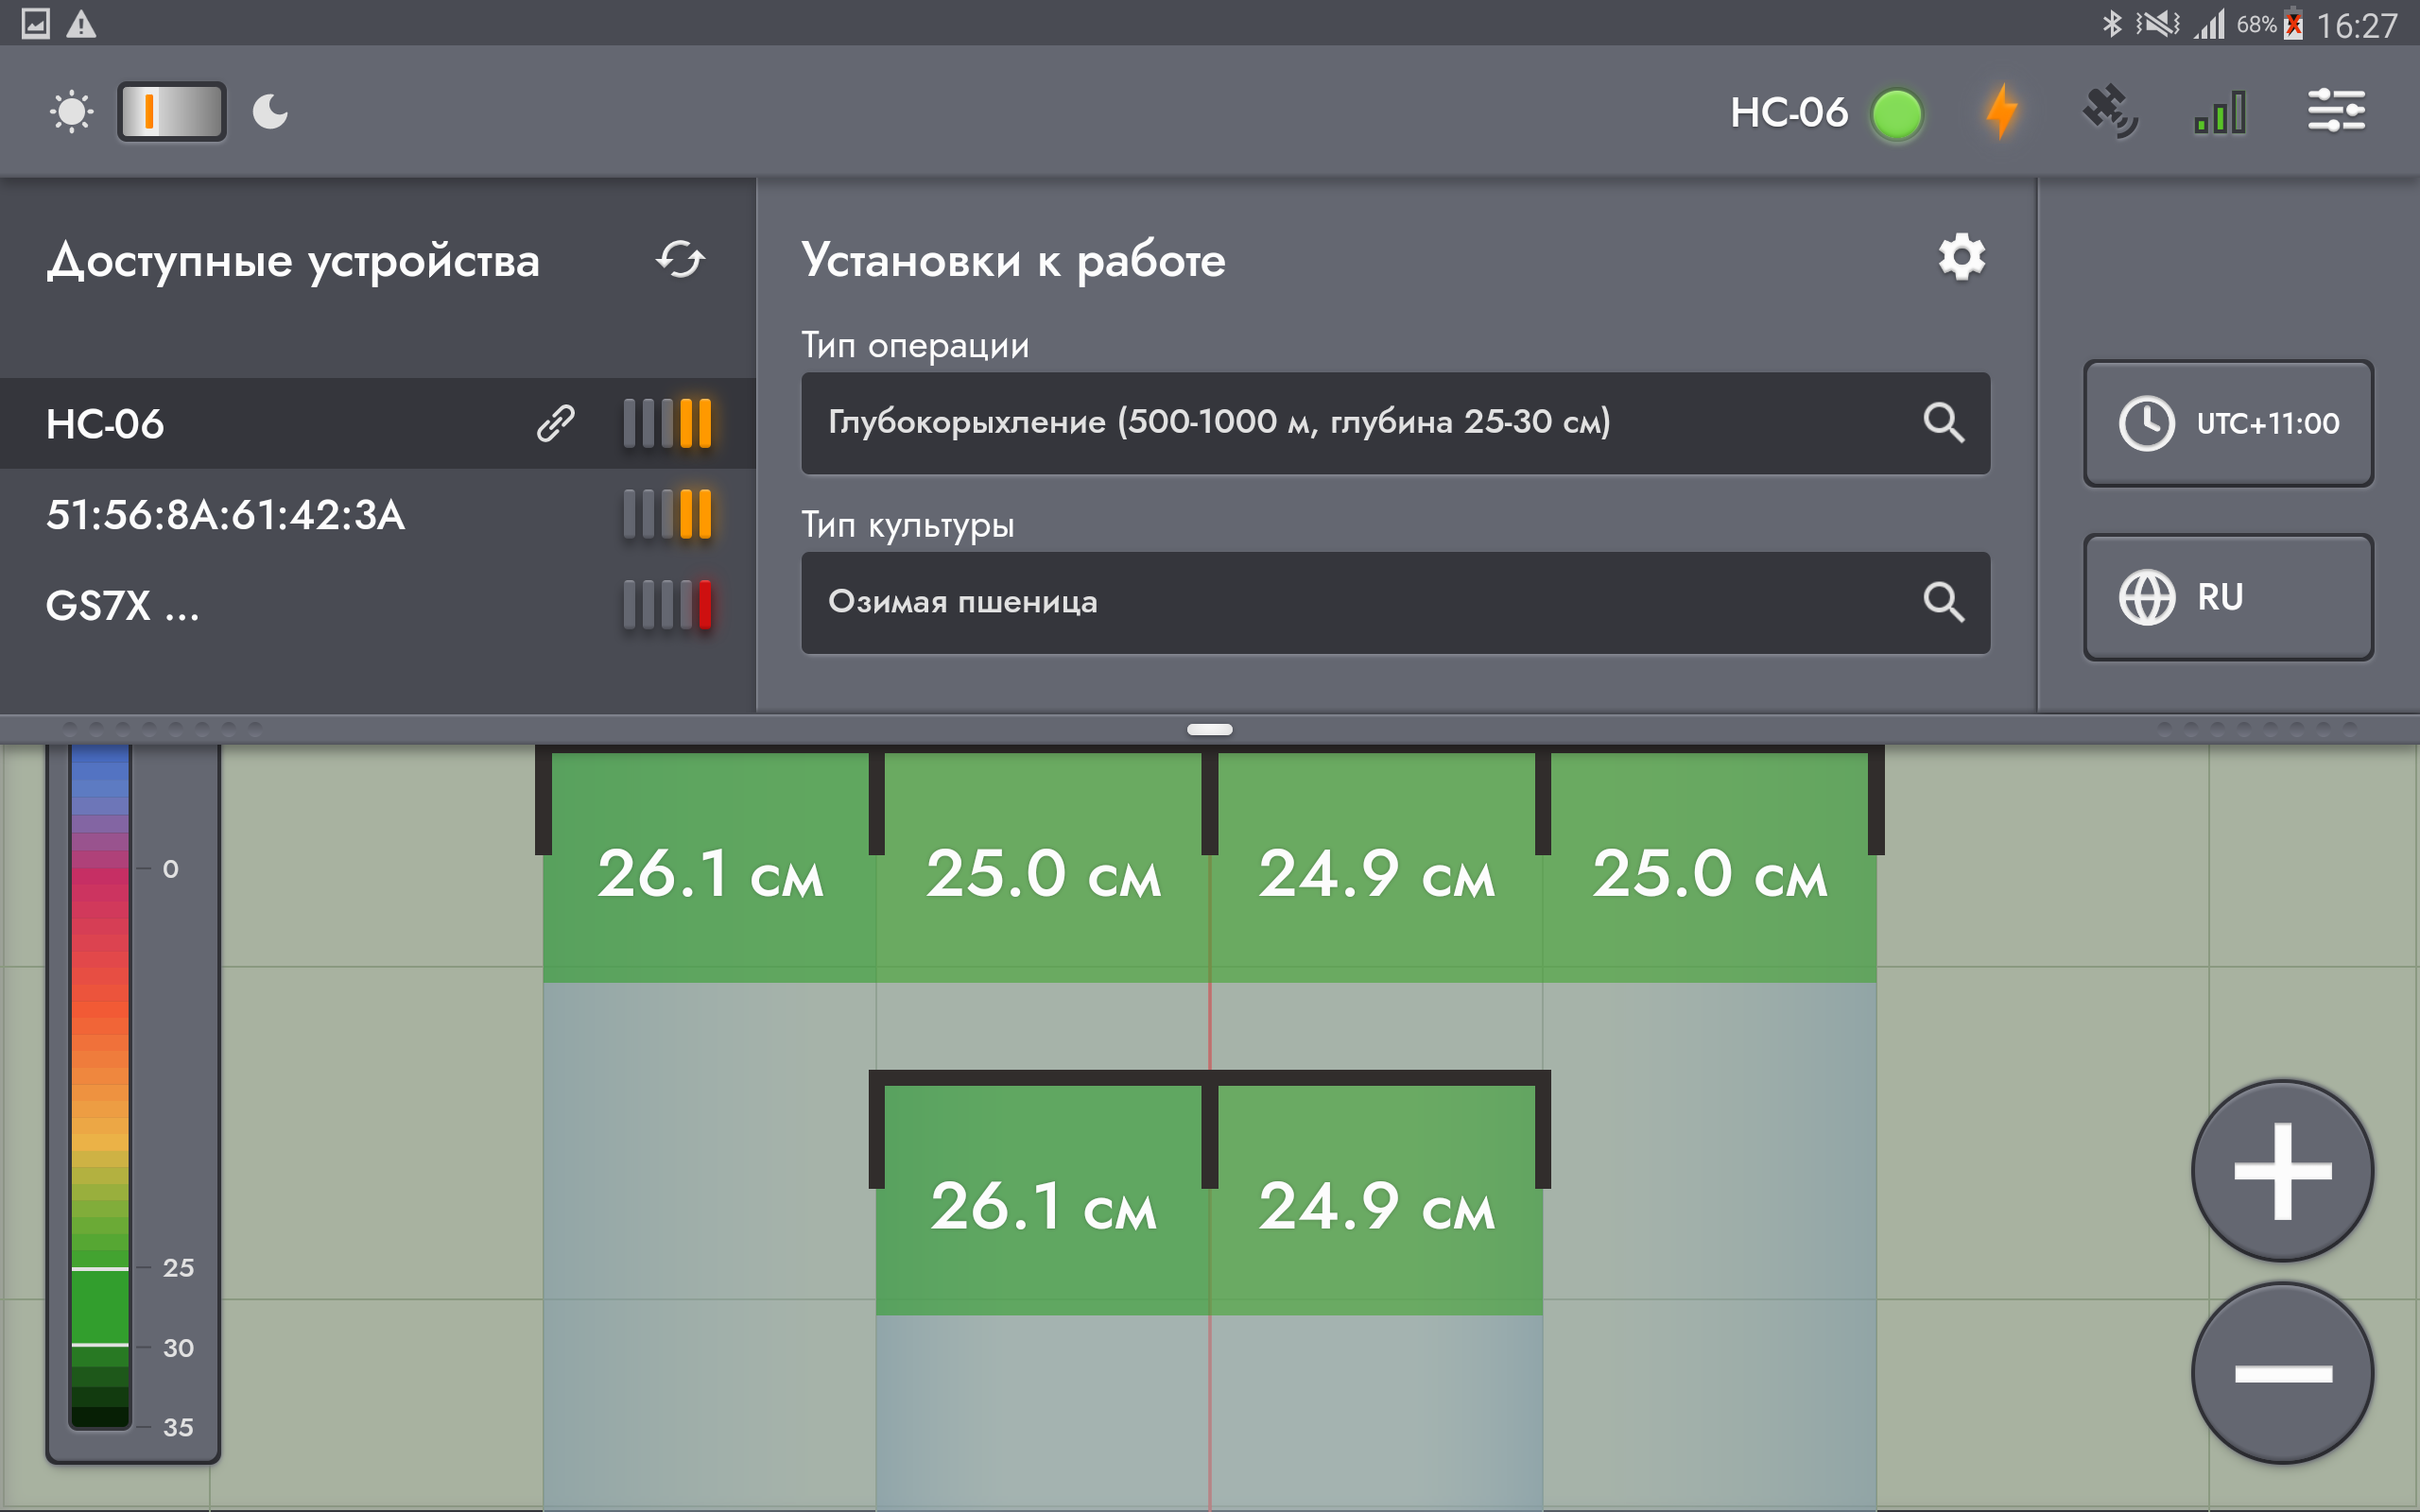Click the green signal strength bars icon
Viewport: 2420px width, 1512px height.
[x=2220, y=112]
